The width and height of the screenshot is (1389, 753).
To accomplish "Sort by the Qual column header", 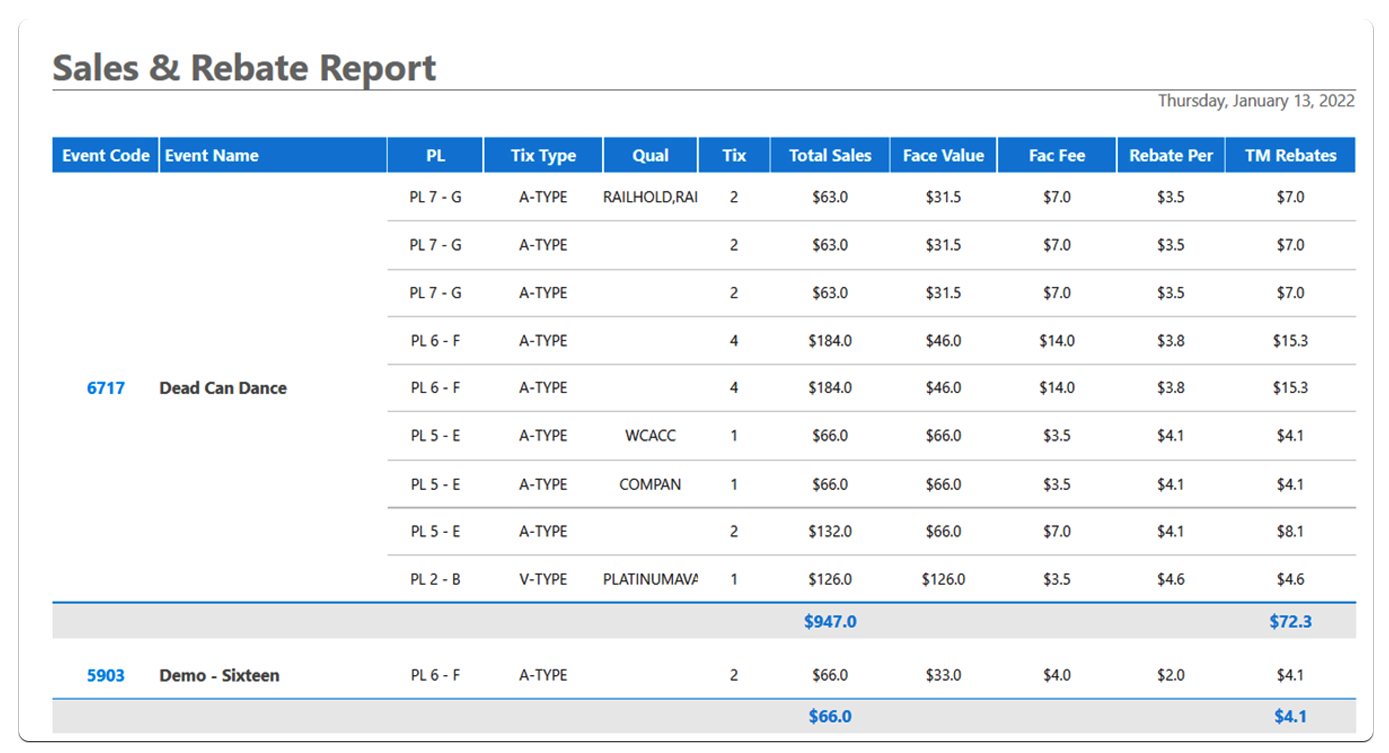I will 648,155.
